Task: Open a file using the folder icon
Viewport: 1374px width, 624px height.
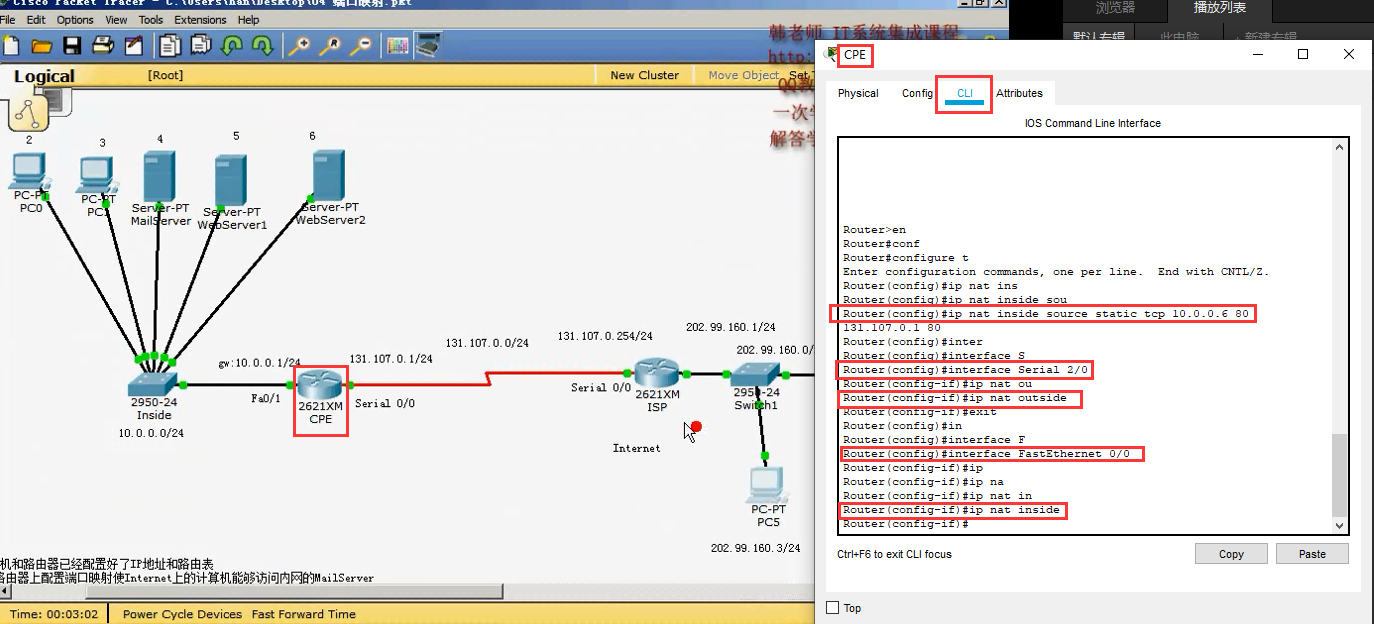Action: 41,45
